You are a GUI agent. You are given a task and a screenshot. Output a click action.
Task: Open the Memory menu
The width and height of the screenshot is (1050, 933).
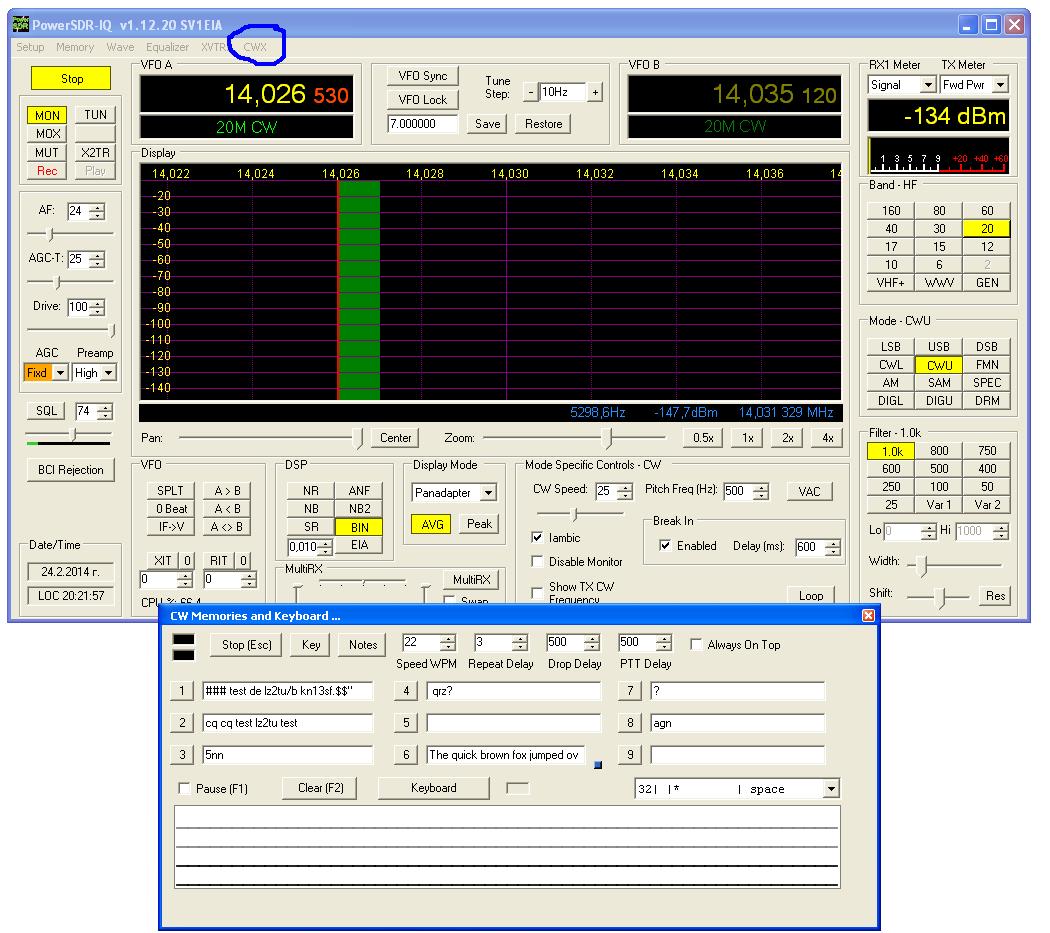[x=75, y=47]
